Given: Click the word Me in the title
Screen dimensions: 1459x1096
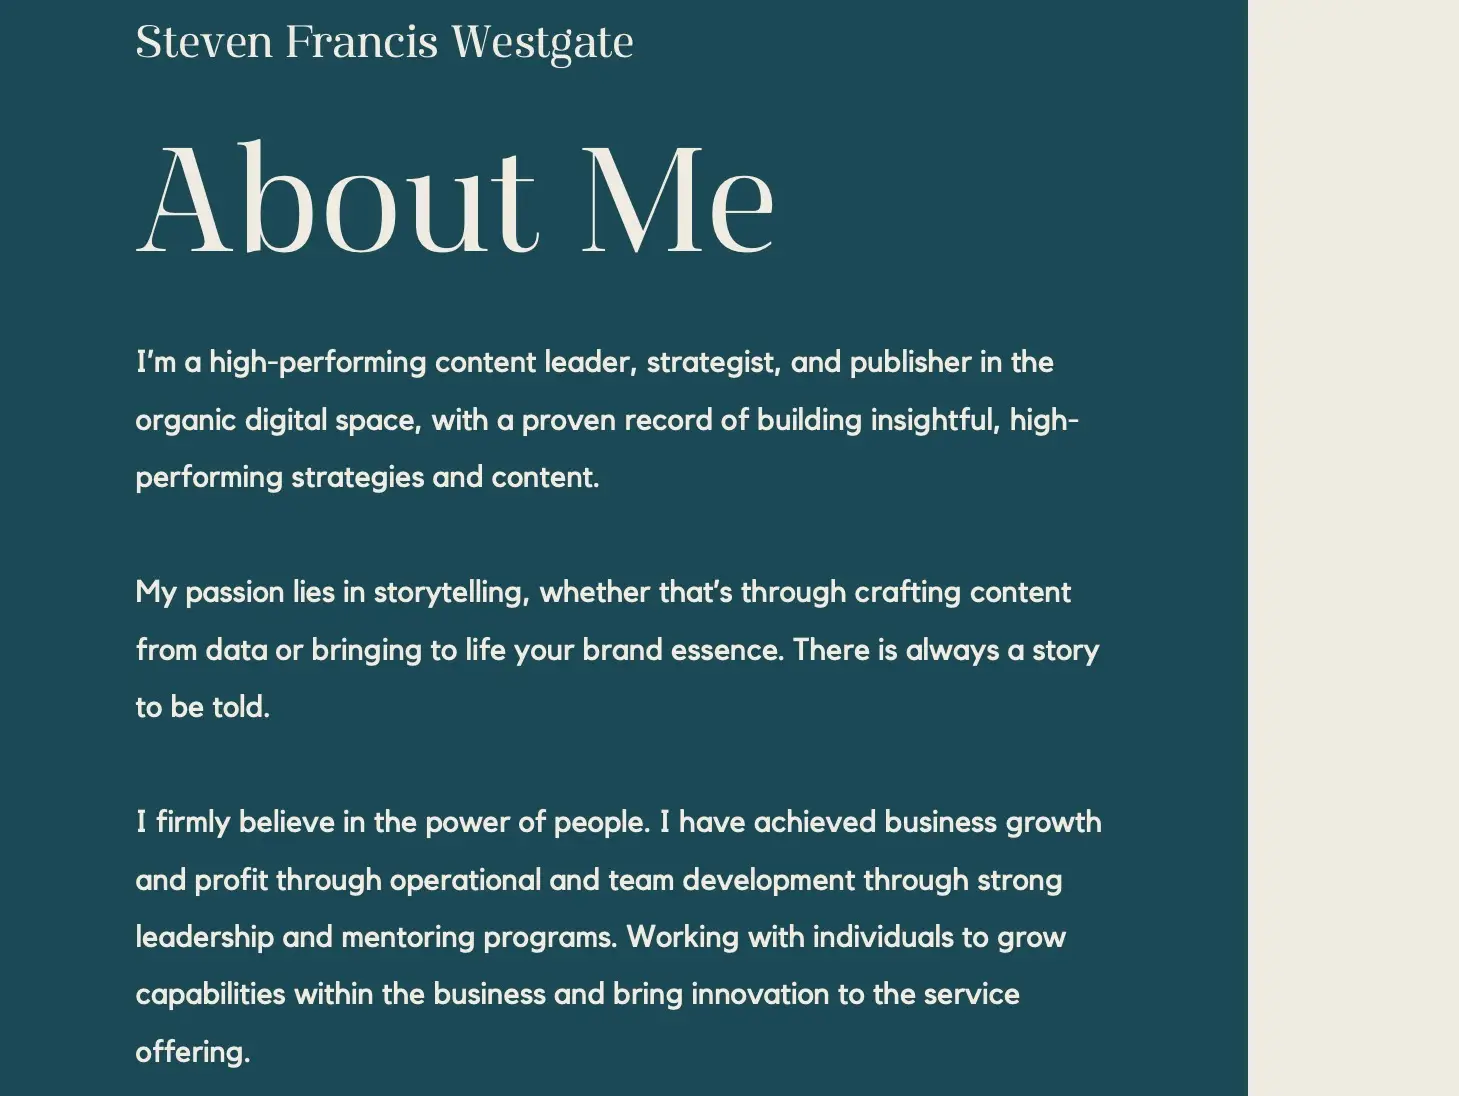Looking at the screenshot, I should (678, 199).
